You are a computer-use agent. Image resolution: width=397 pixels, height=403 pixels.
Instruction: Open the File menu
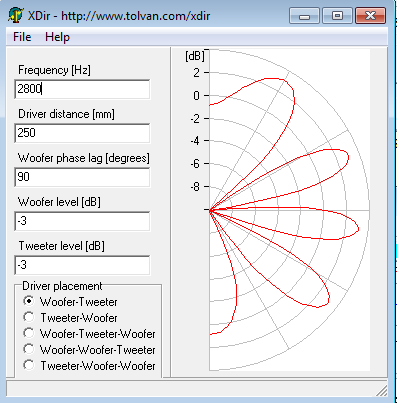point(22,37)
